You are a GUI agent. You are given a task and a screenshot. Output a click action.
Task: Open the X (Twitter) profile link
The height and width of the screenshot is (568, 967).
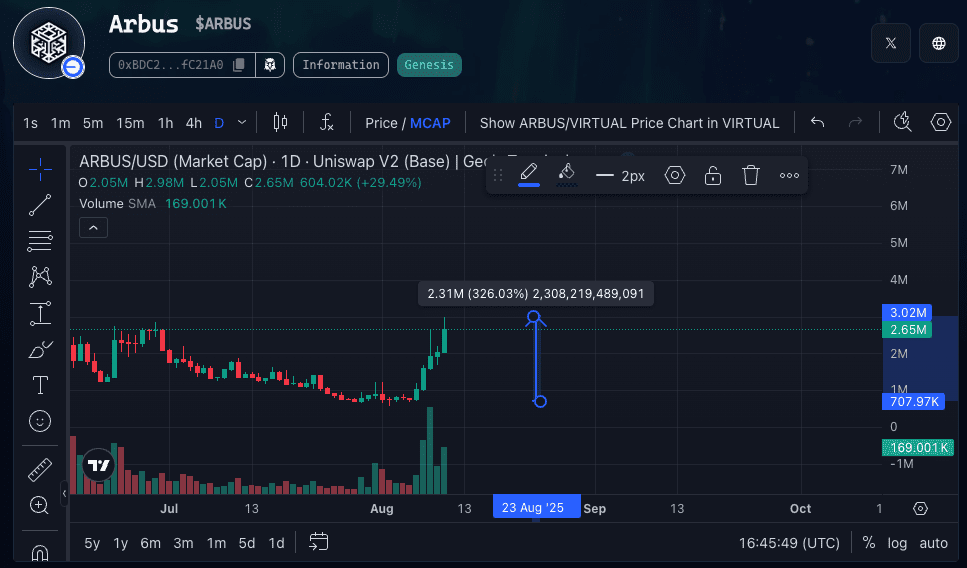[890, 43]
